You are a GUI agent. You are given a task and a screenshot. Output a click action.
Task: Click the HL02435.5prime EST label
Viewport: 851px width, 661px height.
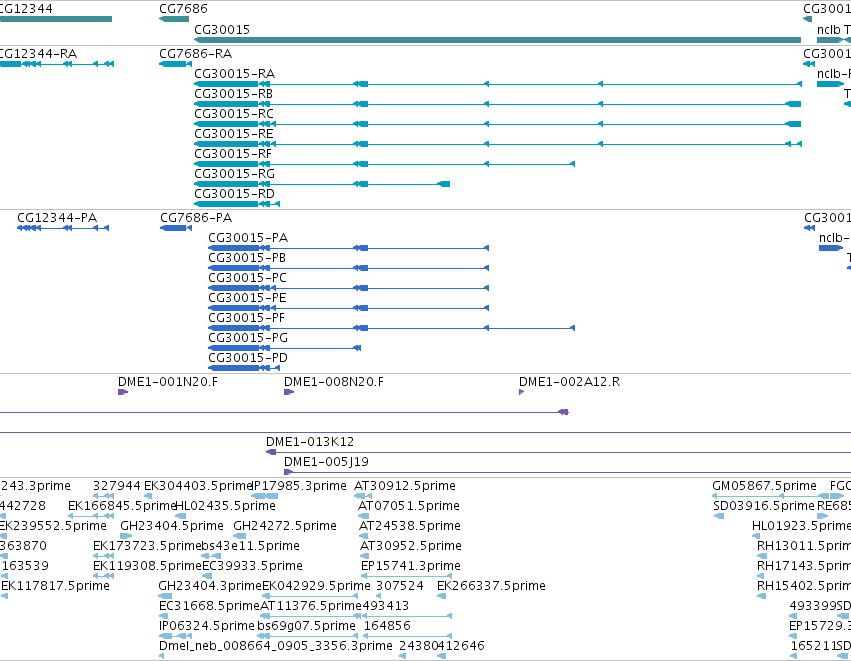point(225,506)
